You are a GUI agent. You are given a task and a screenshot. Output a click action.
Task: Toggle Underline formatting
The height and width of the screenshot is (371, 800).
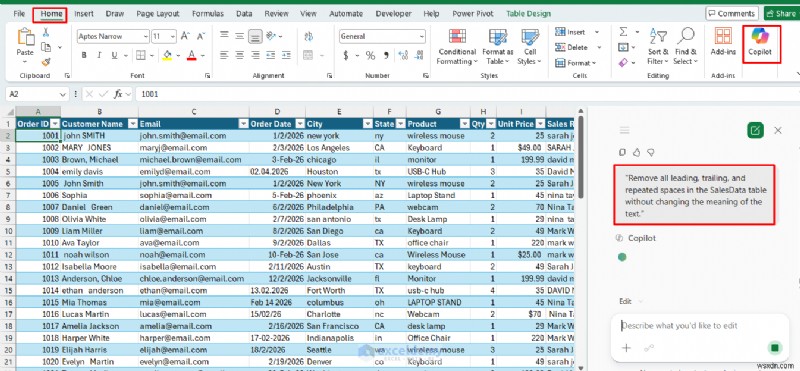(x=114, y=55)
